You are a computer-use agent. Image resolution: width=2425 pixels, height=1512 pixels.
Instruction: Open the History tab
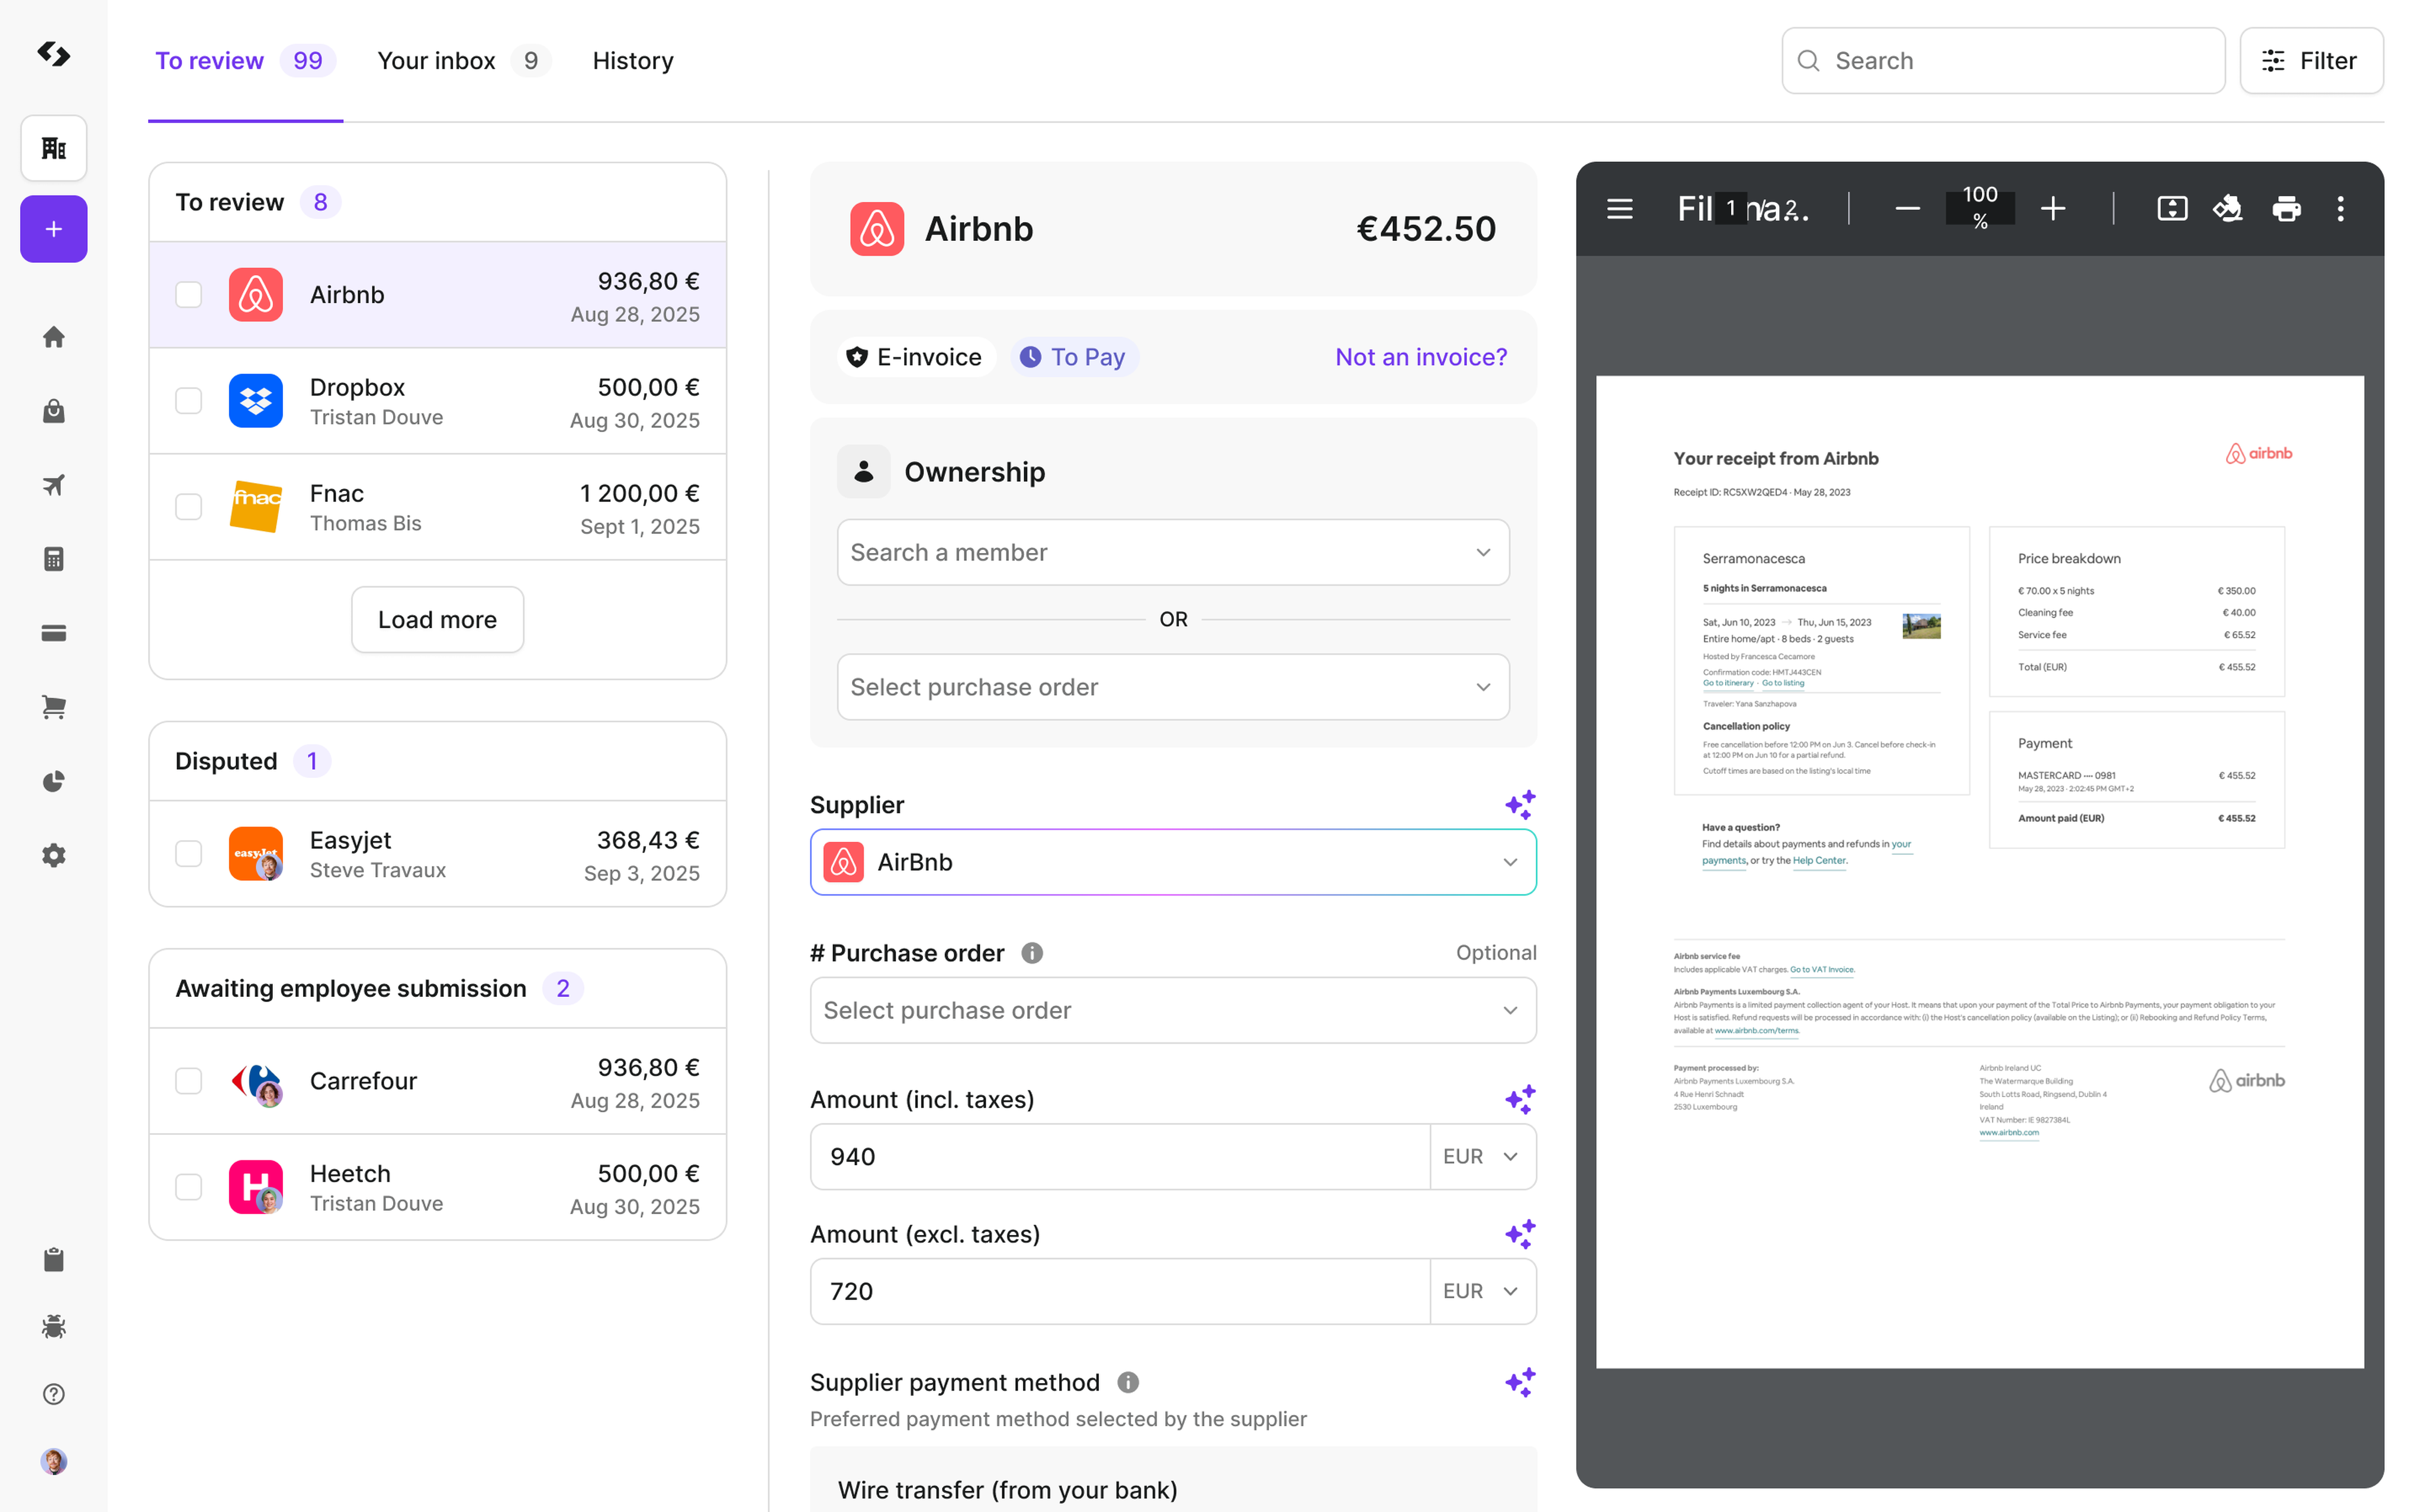pyautogui.click(x=633, y=61)
